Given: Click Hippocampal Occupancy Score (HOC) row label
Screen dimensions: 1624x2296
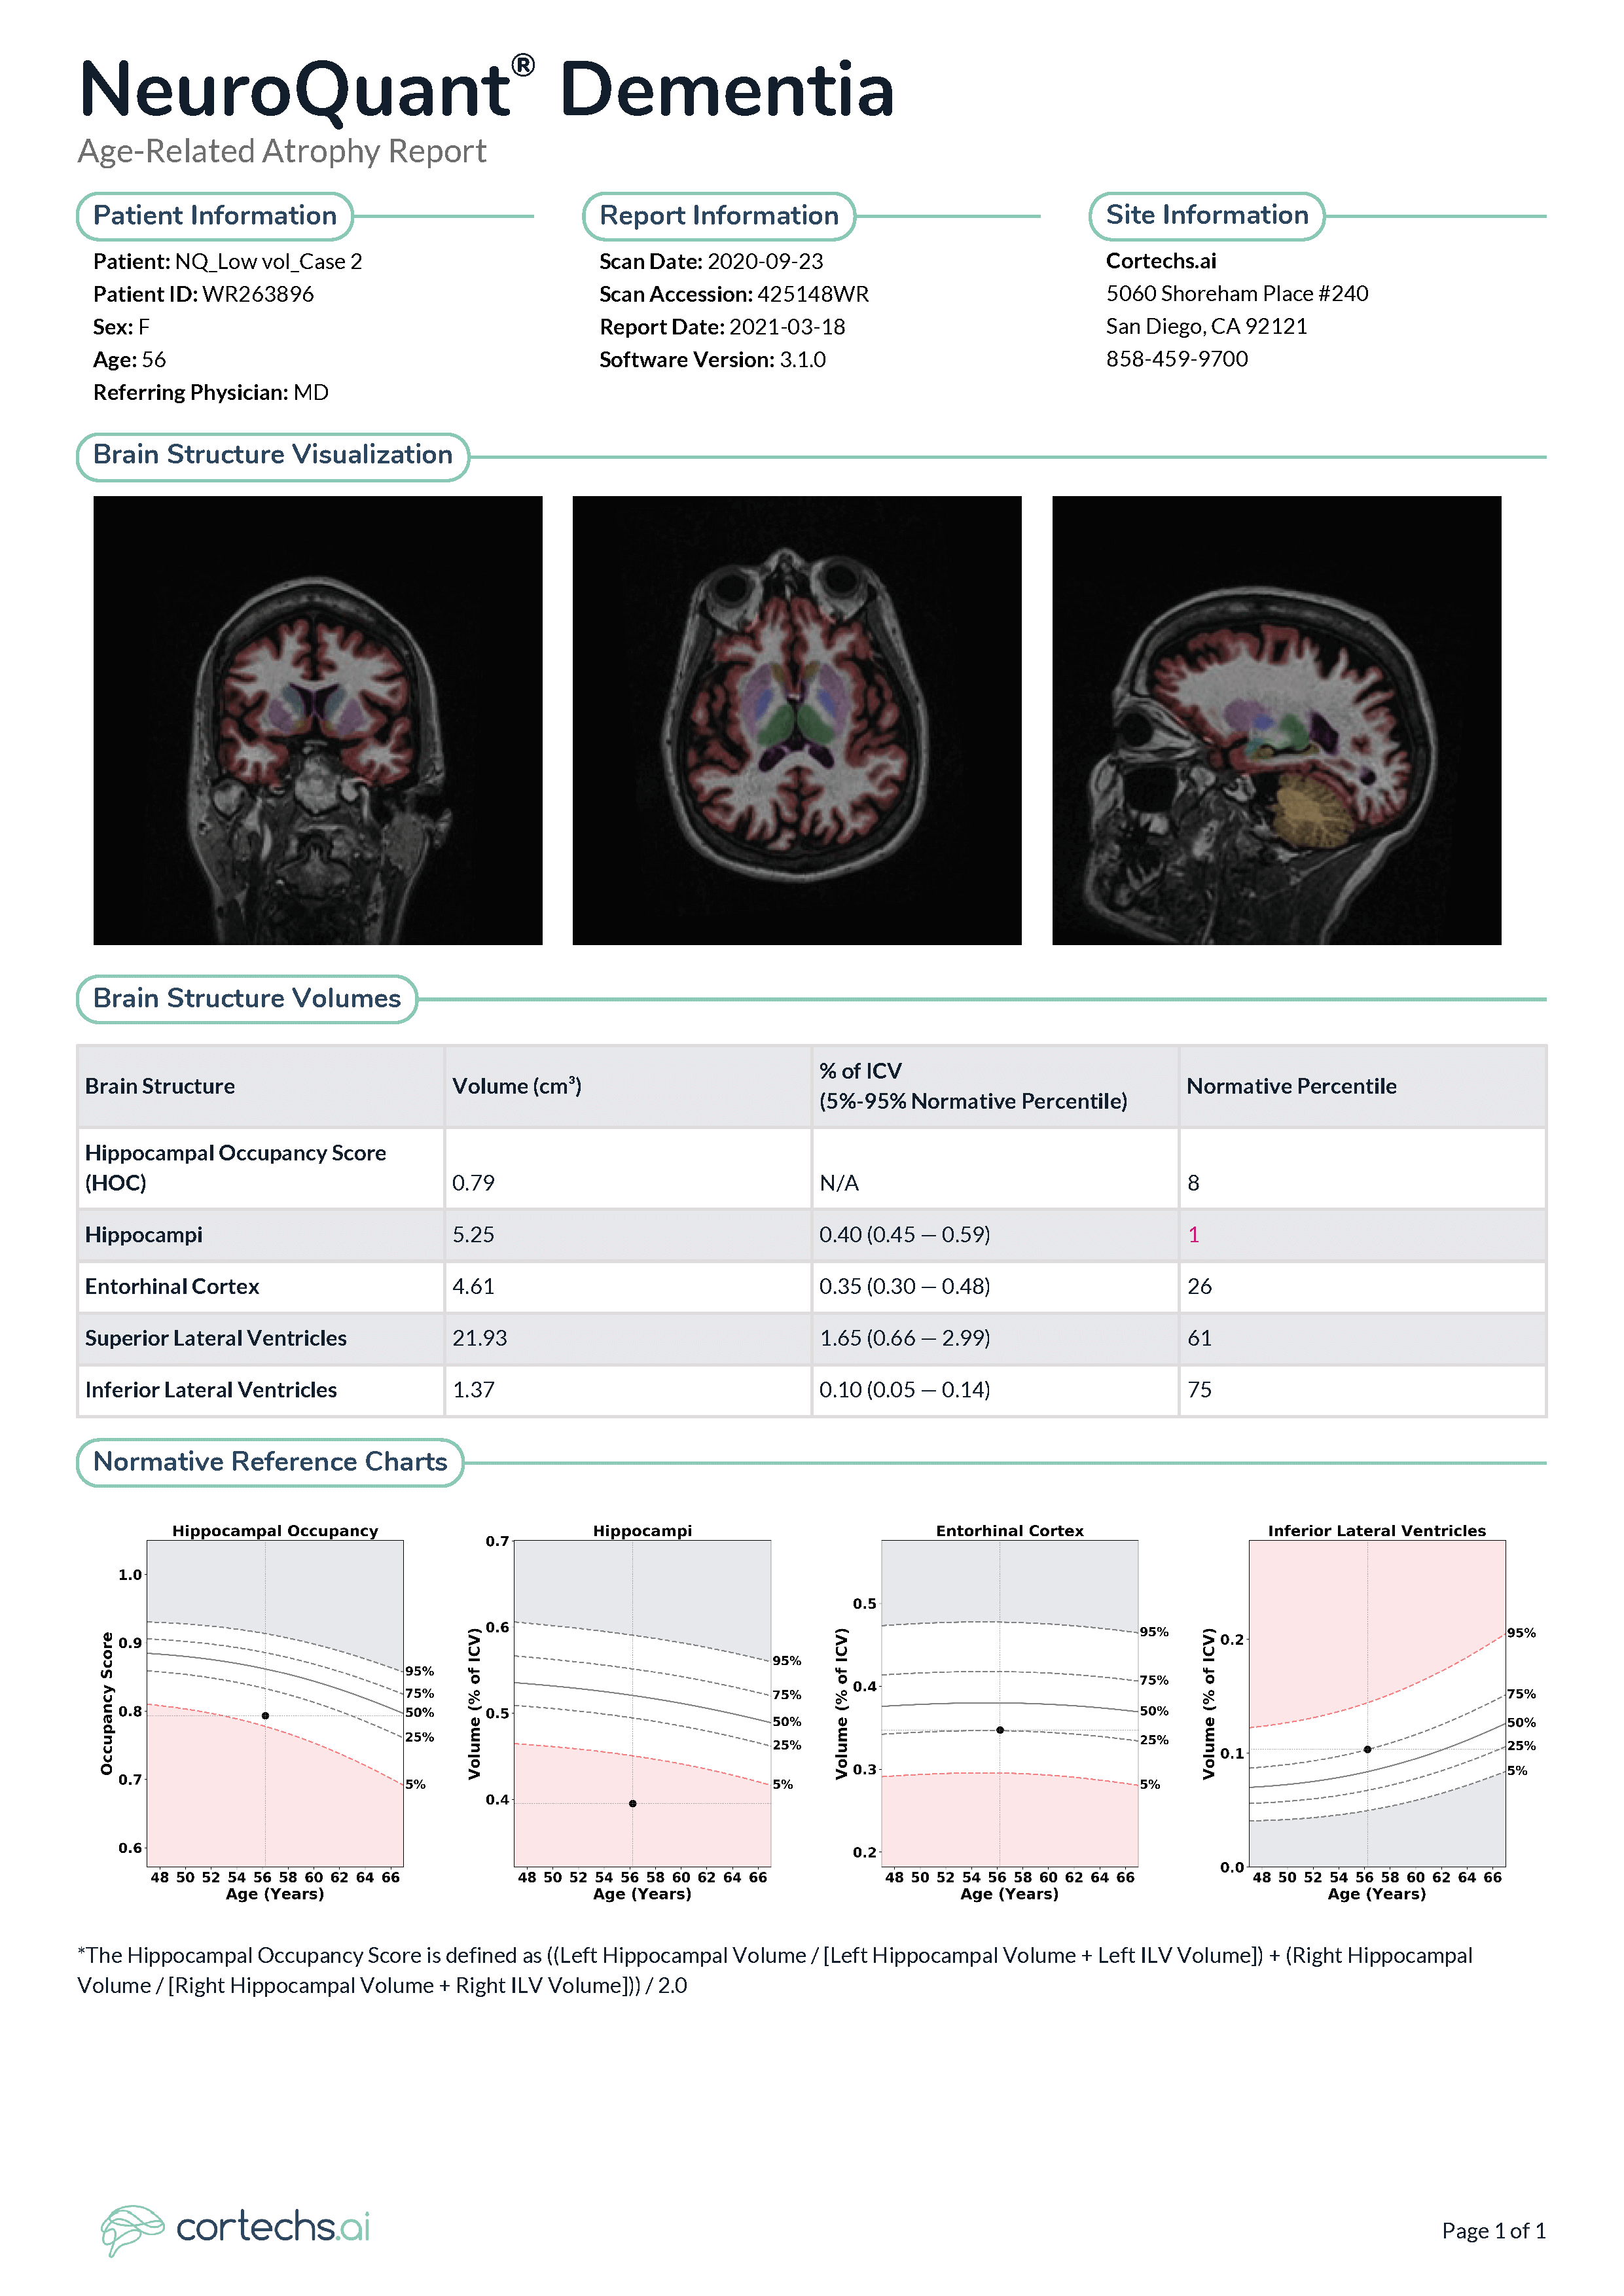Looking at the screenshot, I should [x=235, y=1168].
